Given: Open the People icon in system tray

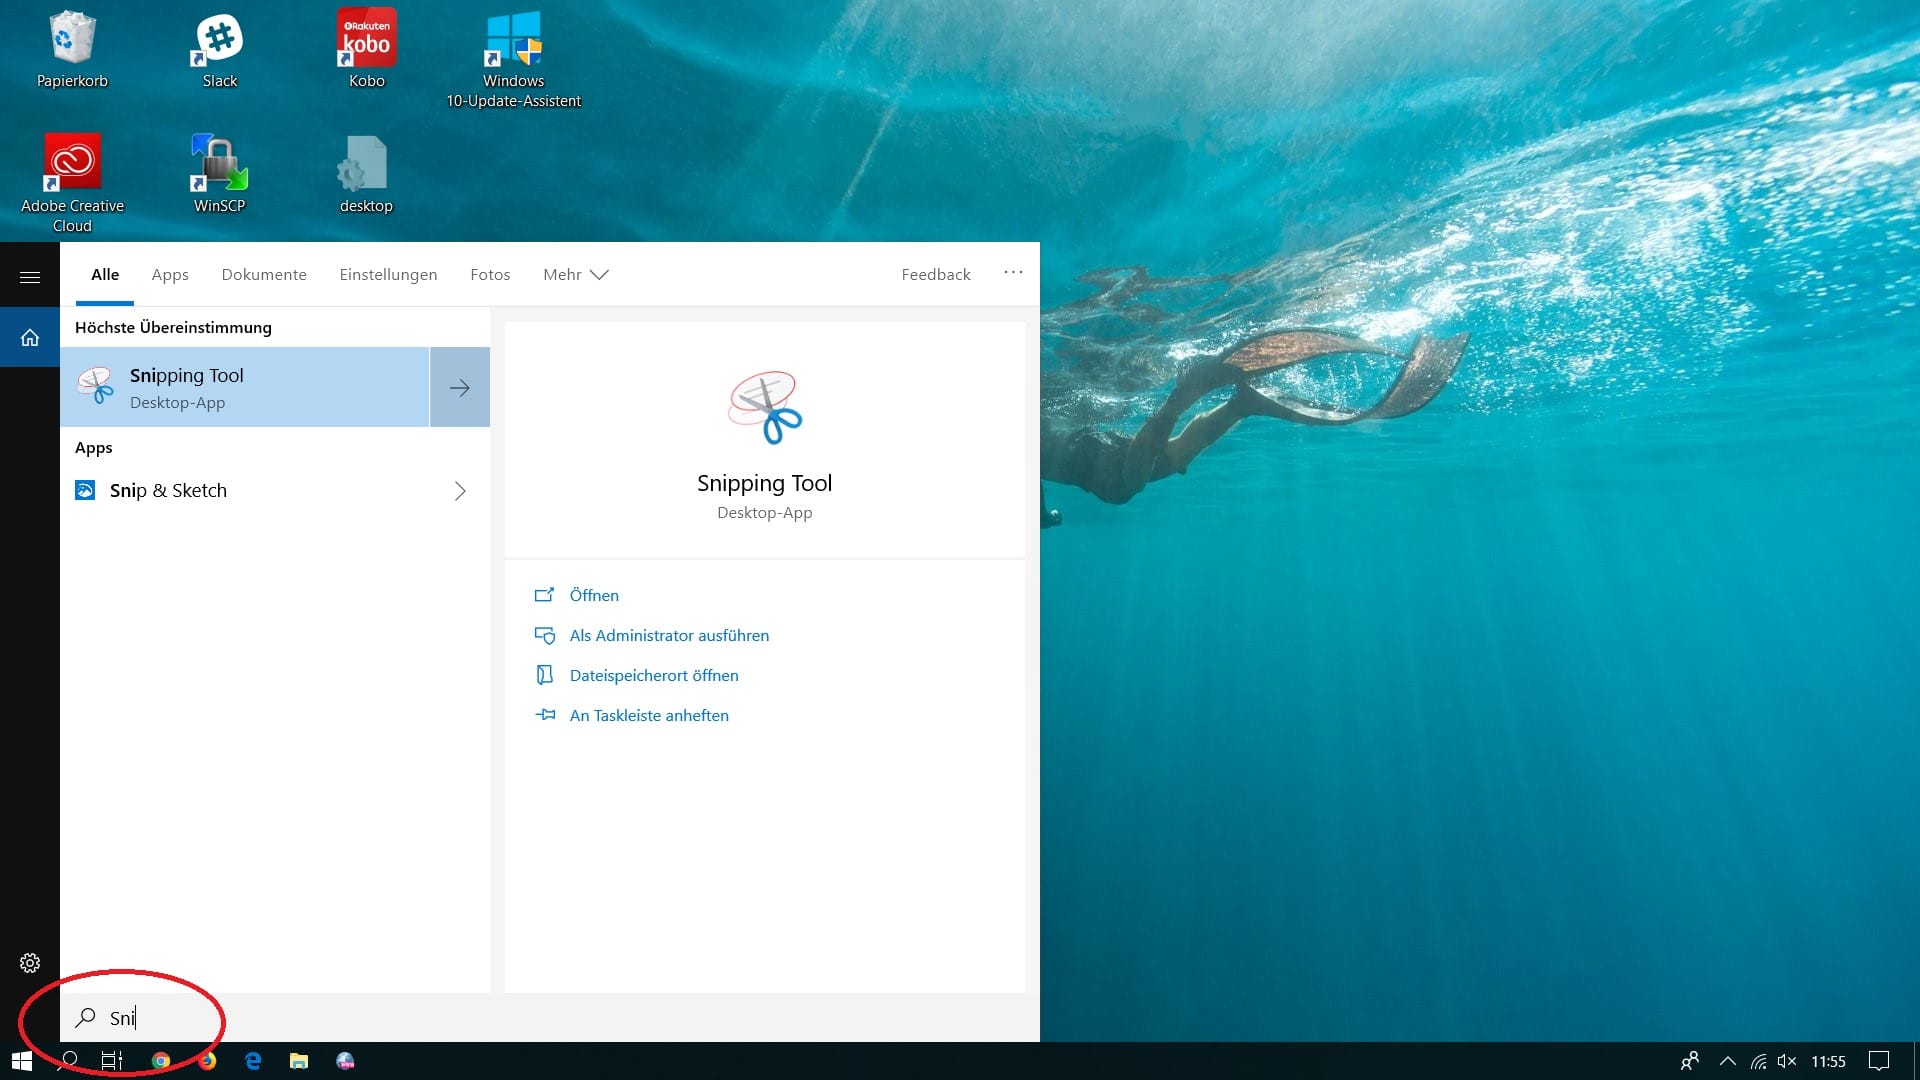Looking at the screenshot, I should click(1690, 1061).
